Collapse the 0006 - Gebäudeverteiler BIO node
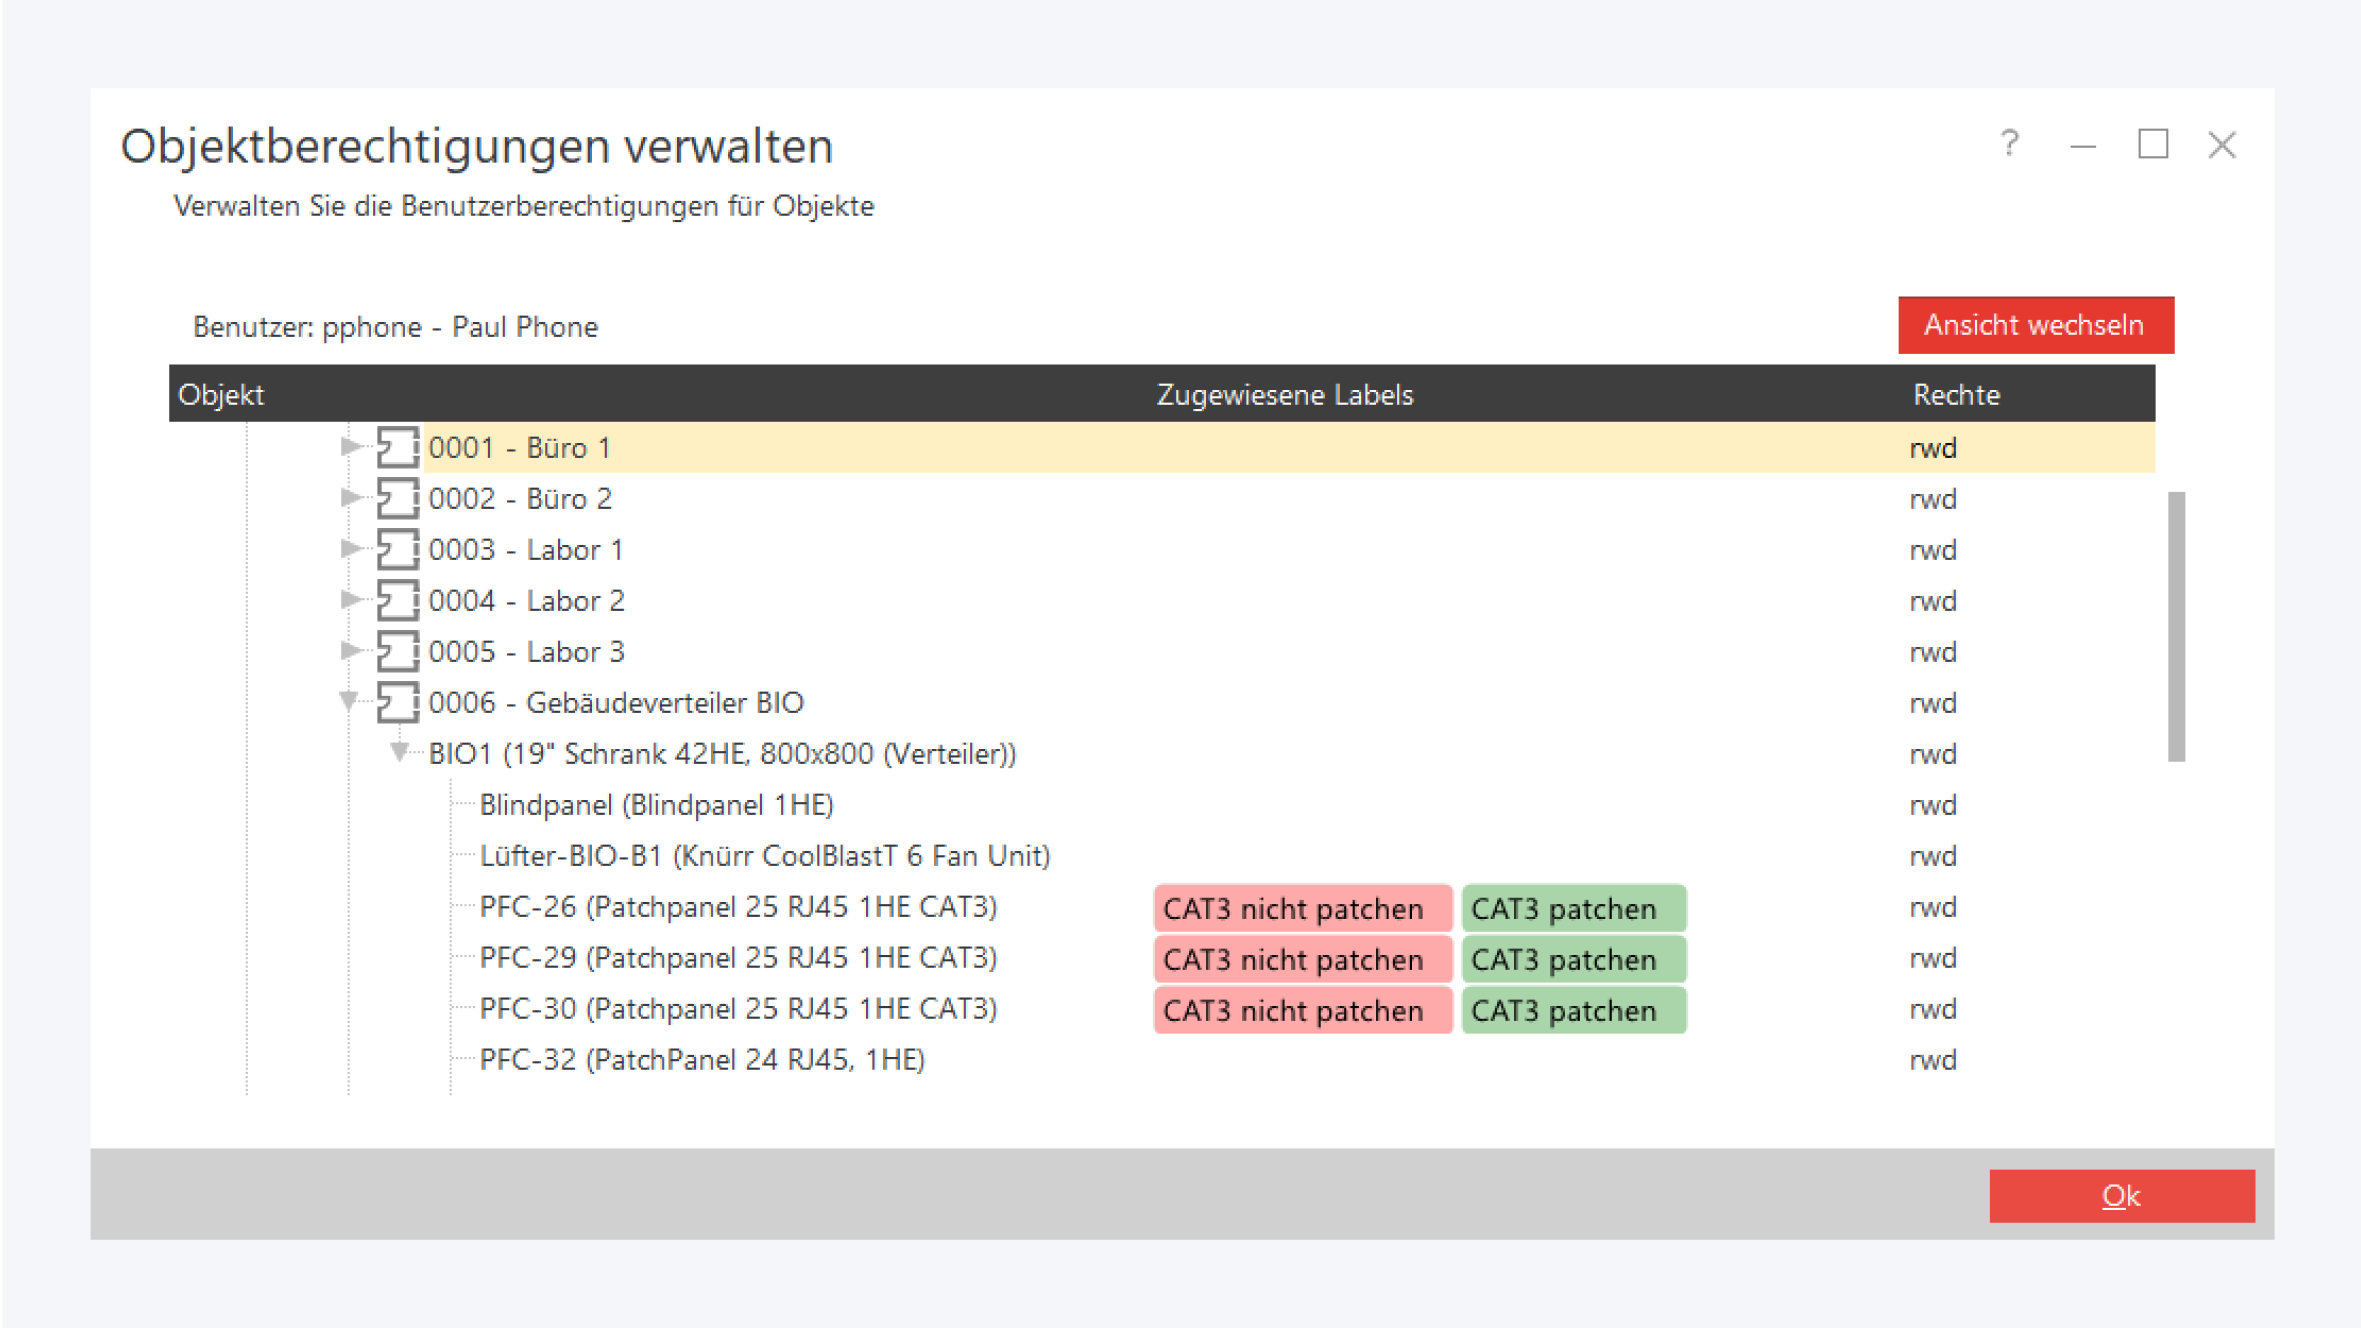 click(x=348, y=701)
